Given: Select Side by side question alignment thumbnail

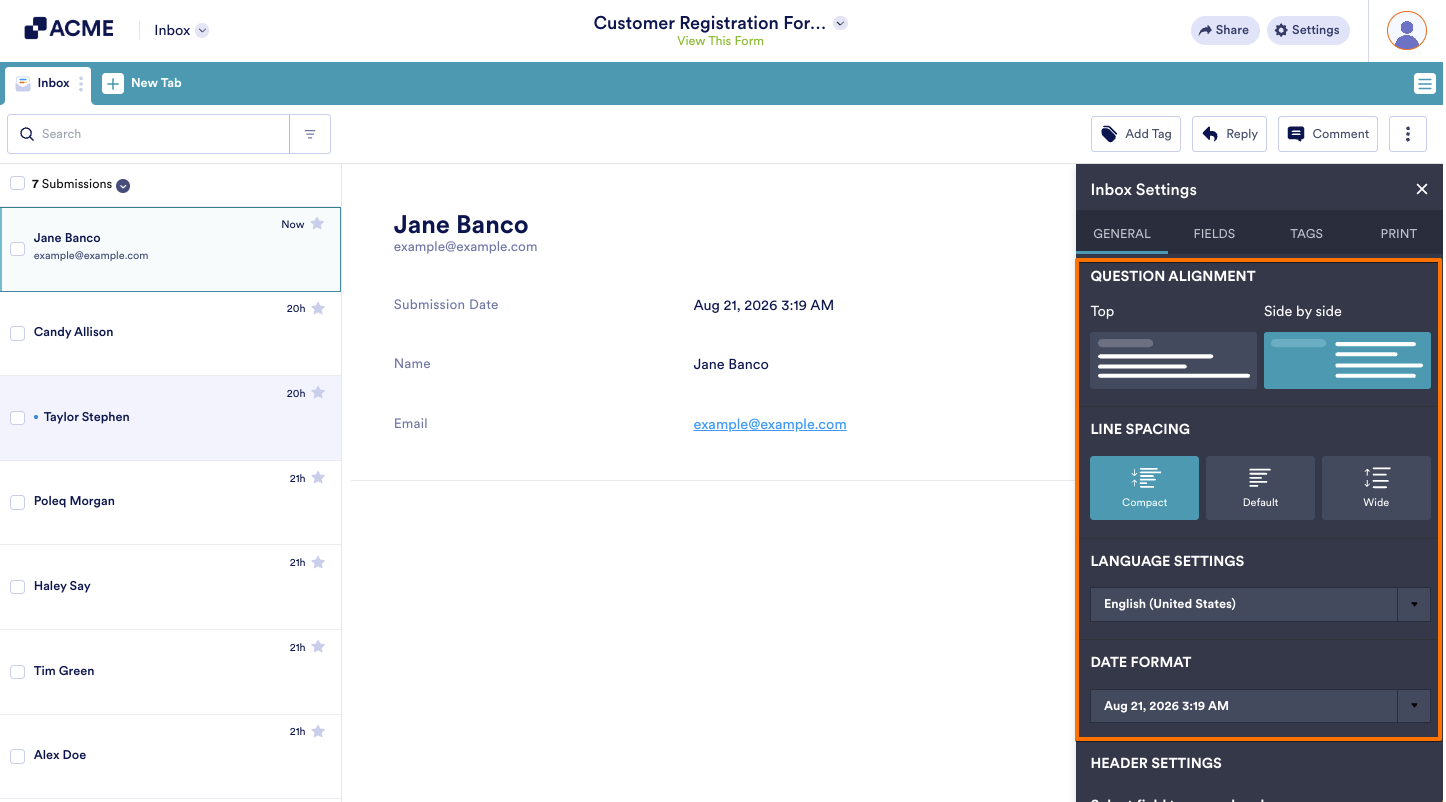Looking at the screenshot, I should pos(1347,360).
